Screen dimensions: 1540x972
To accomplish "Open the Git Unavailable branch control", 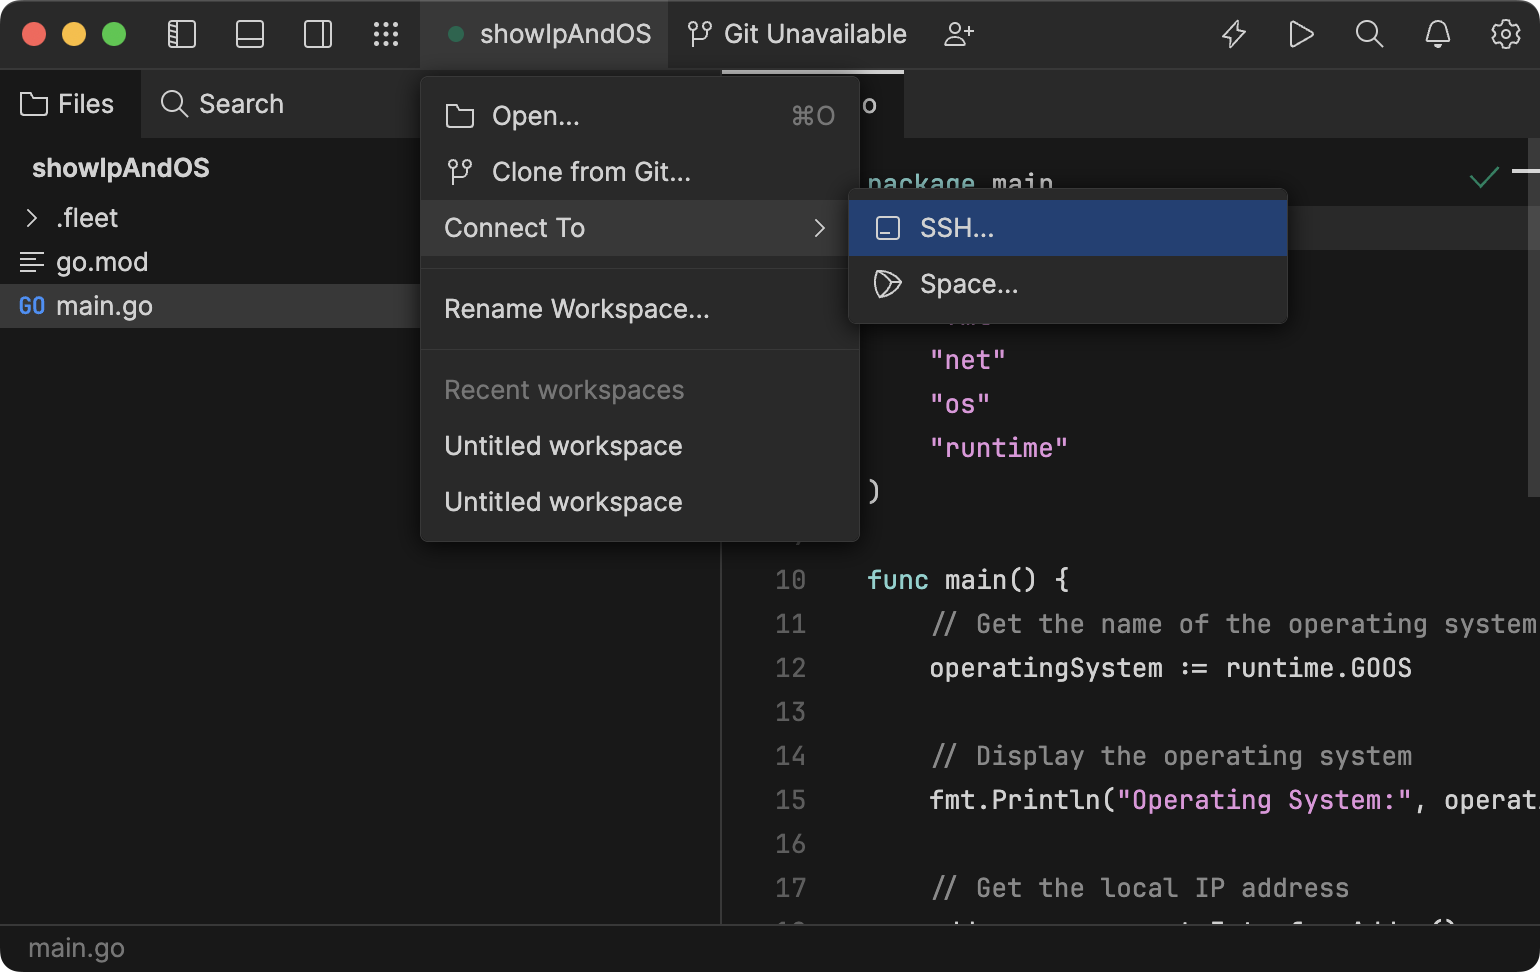I will click(795, 33).
